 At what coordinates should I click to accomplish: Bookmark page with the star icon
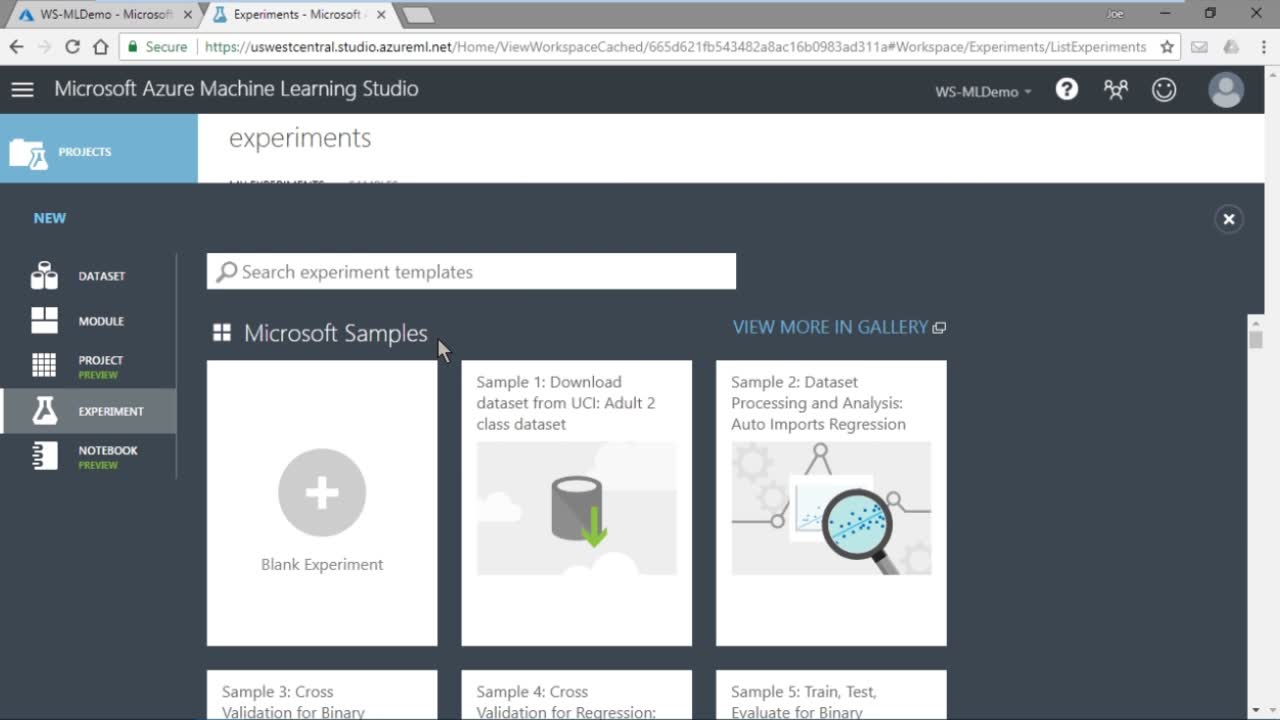1166,47
